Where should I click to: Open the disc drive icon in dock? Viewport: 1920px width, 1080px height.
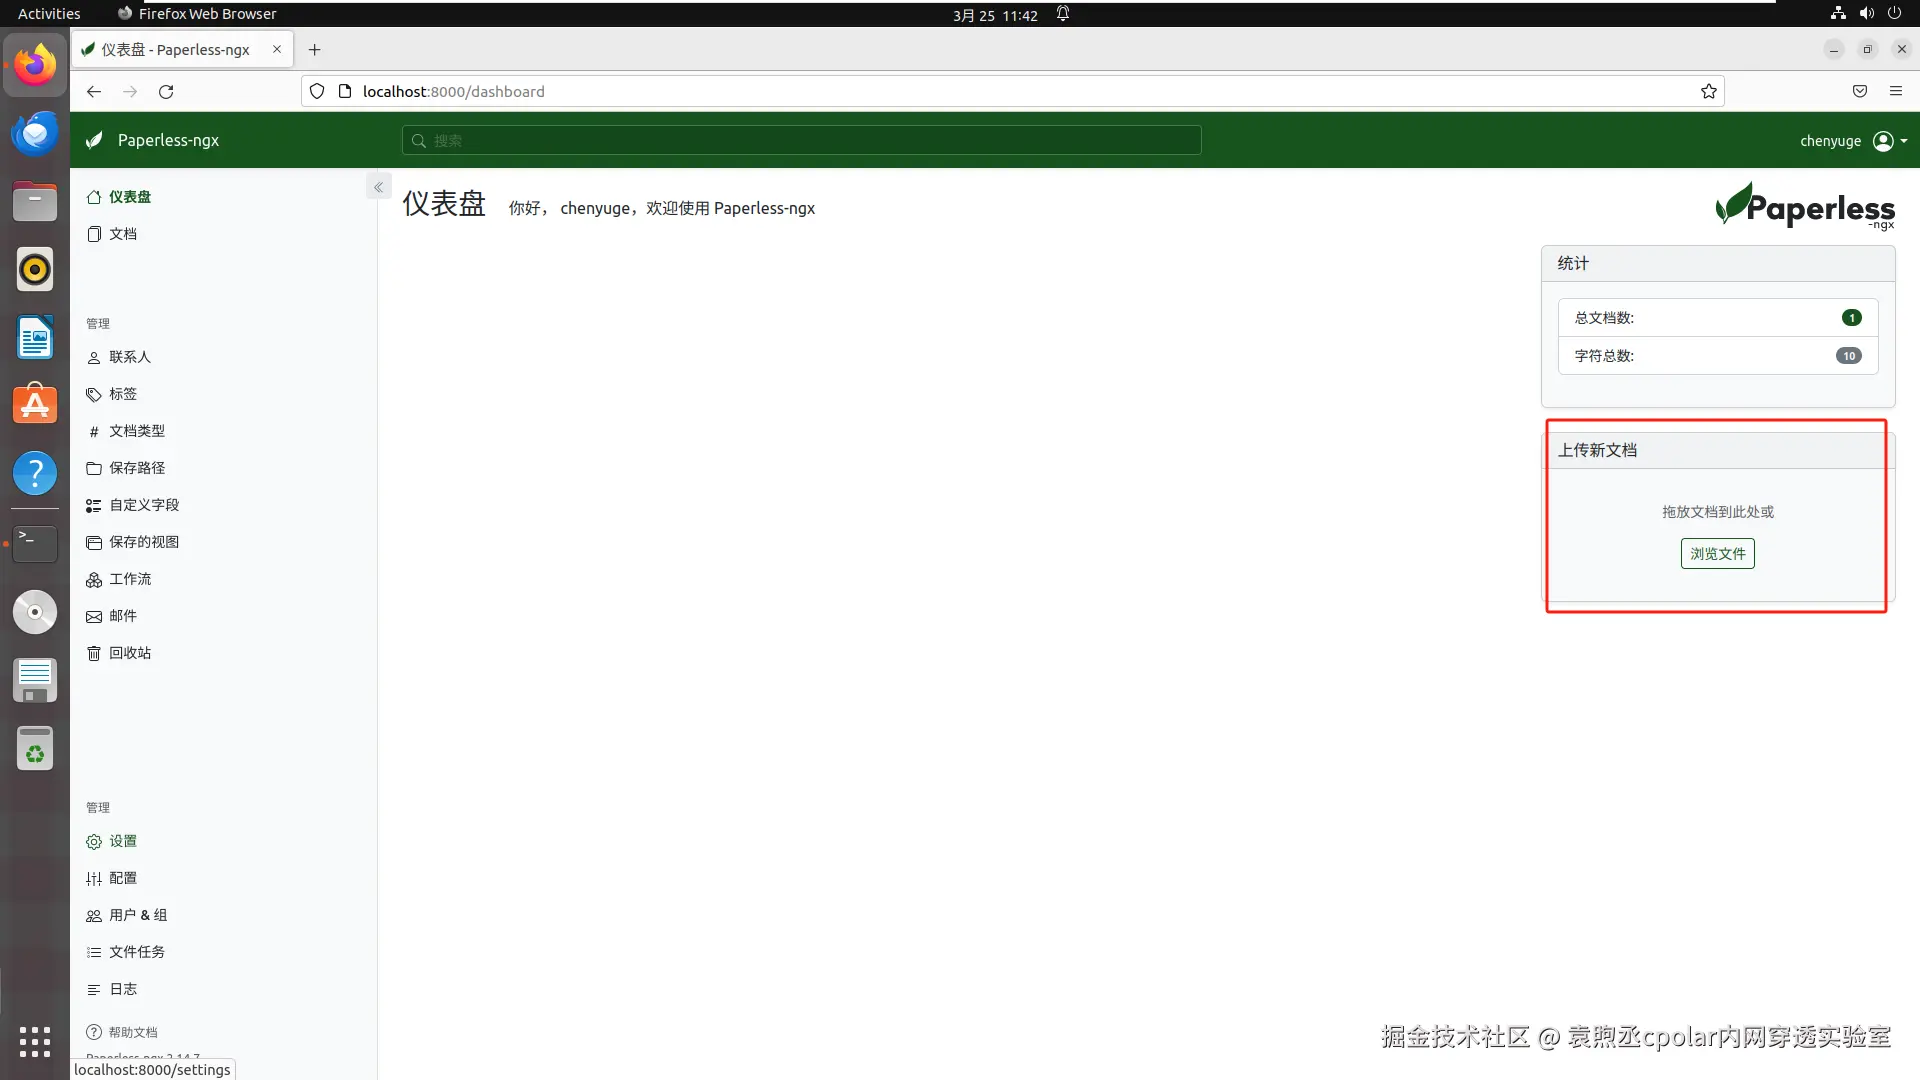tap(35, 612)
